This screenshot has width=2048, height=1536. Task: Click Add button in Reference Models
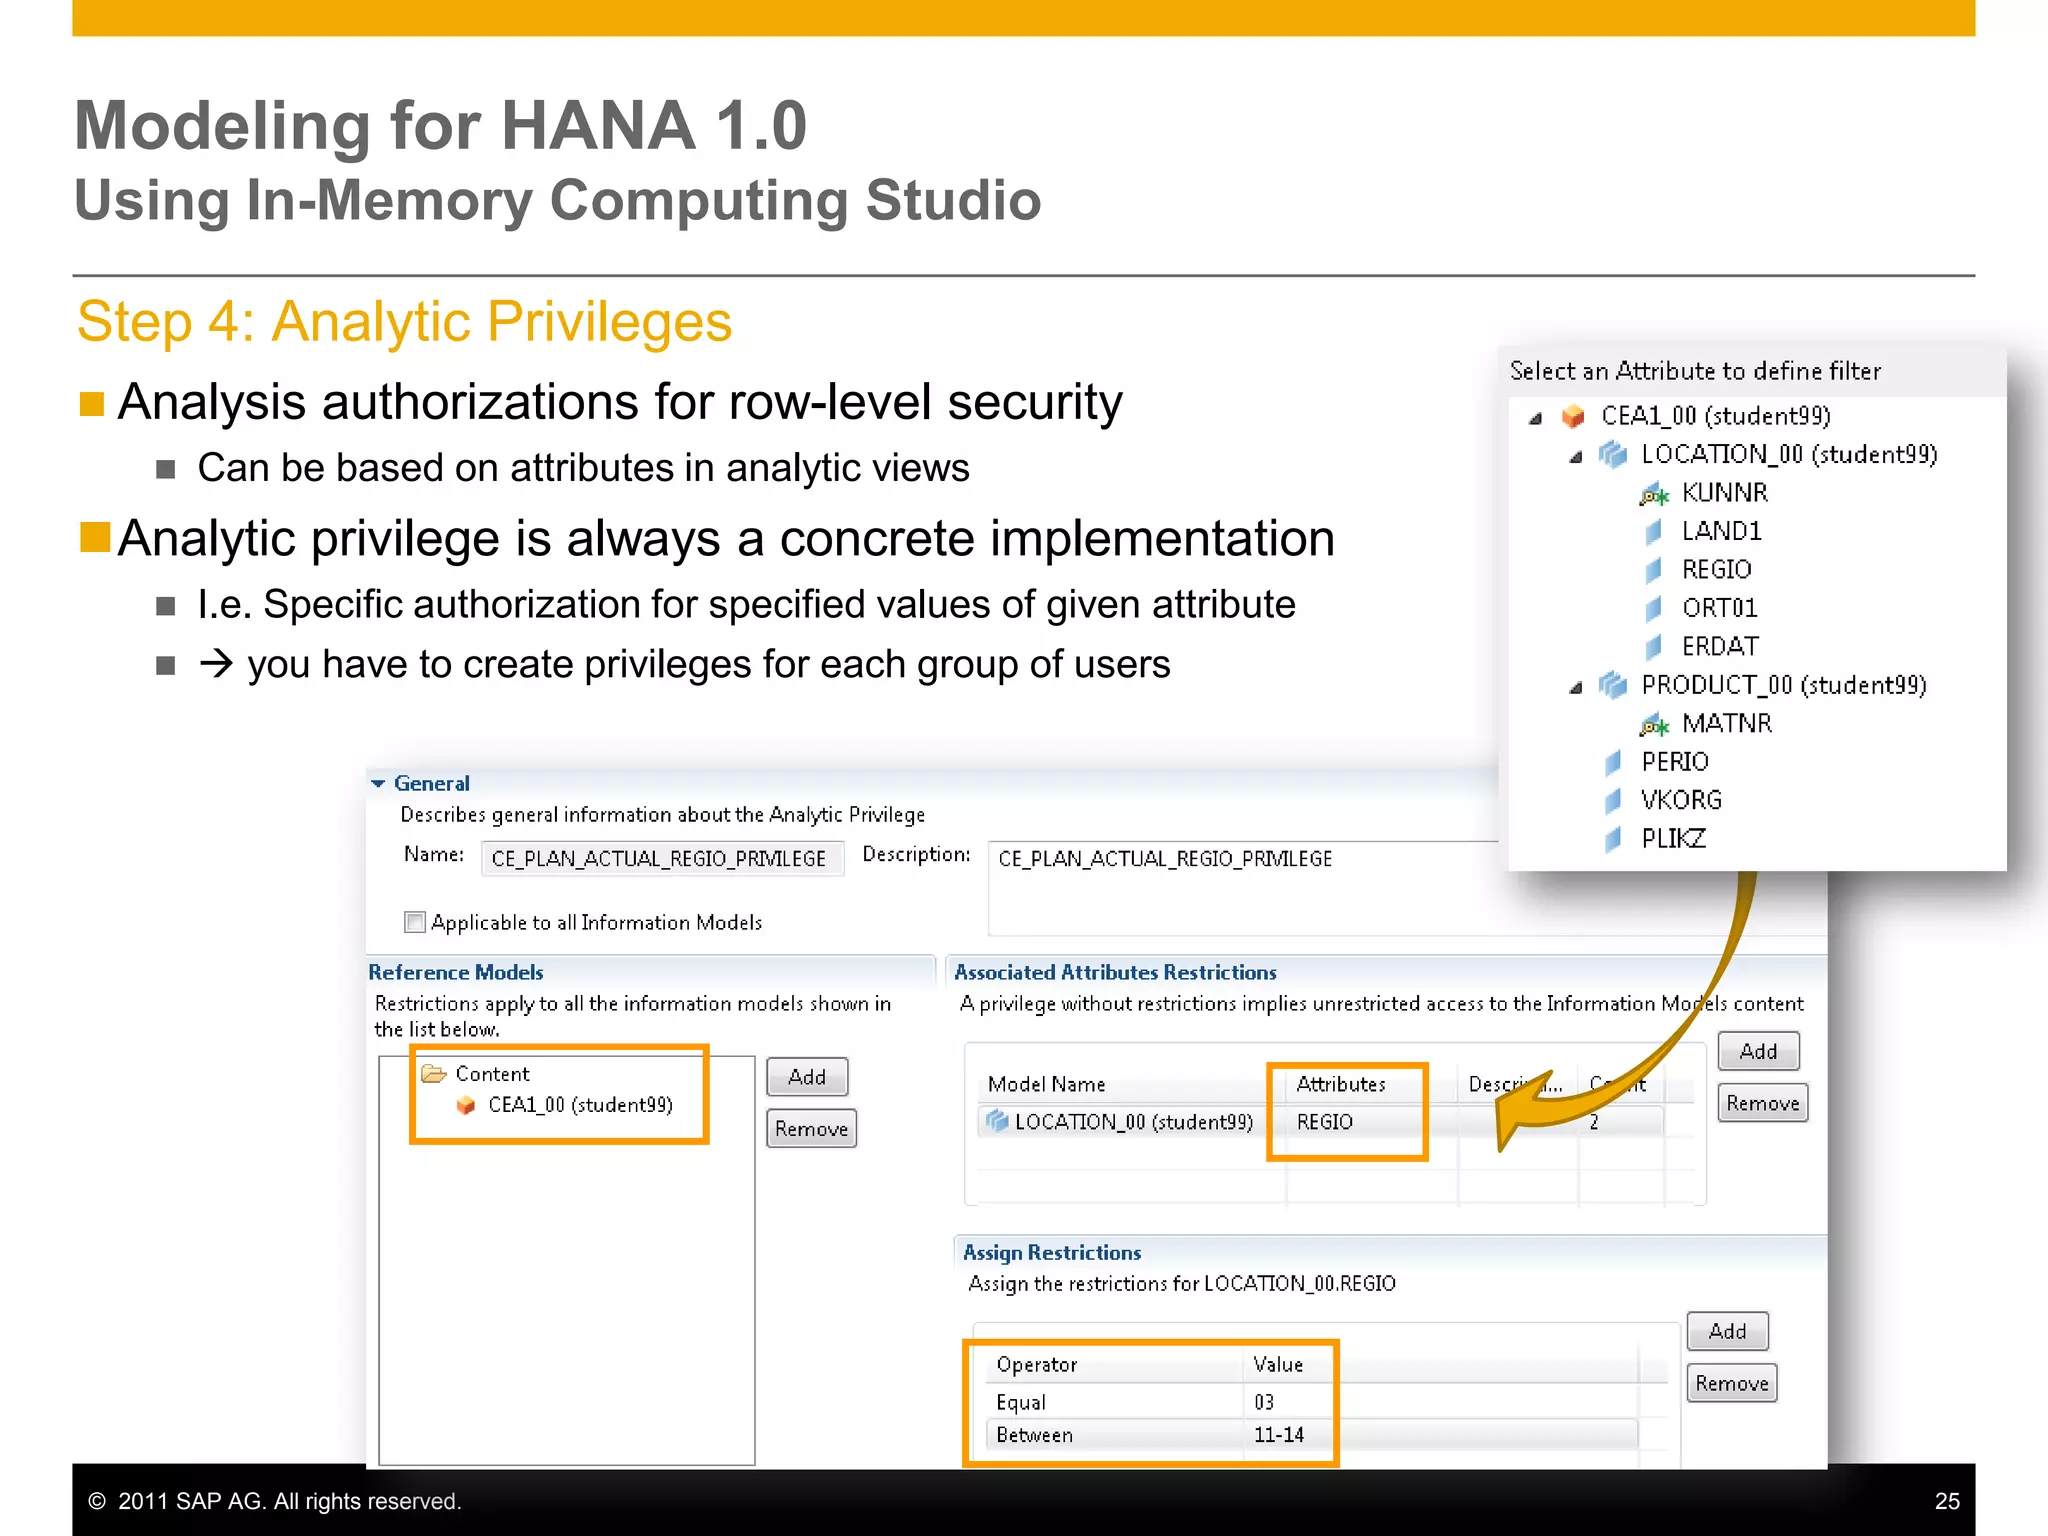pyautogui.click(x=807, y=1077)
